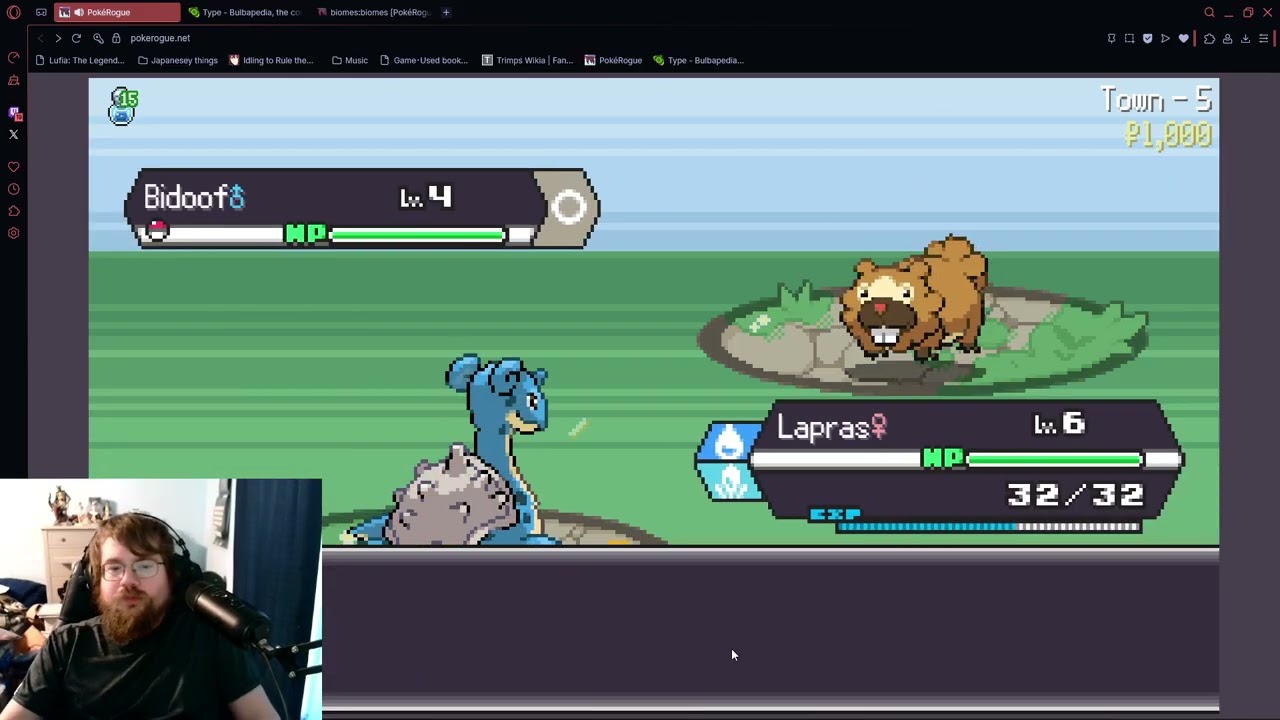1280x720 pixels.
Task: Open the profile account icon
Action: click(x=1227, y=38)
